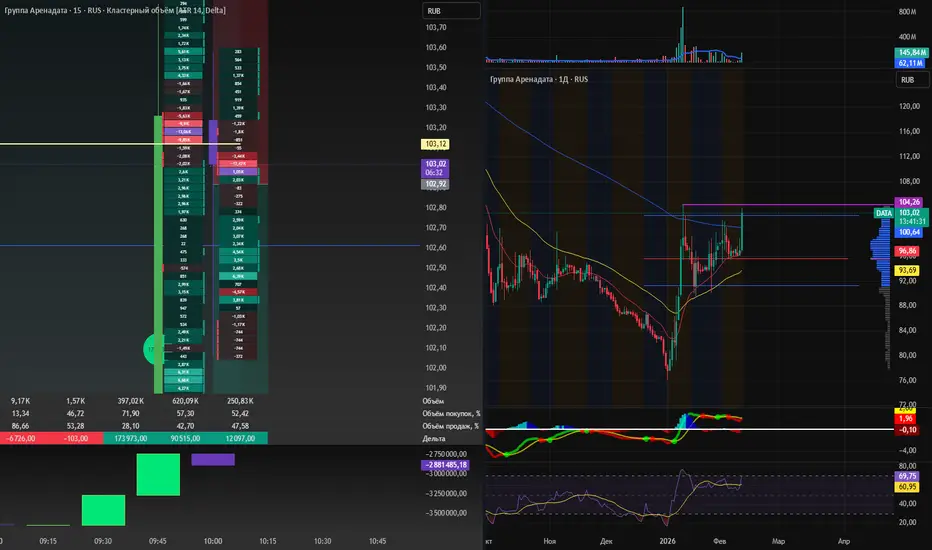Viewport: 932px width, 550px height.
Task: Click the 'Объём' row label
Action: click(x=433, y=401)
